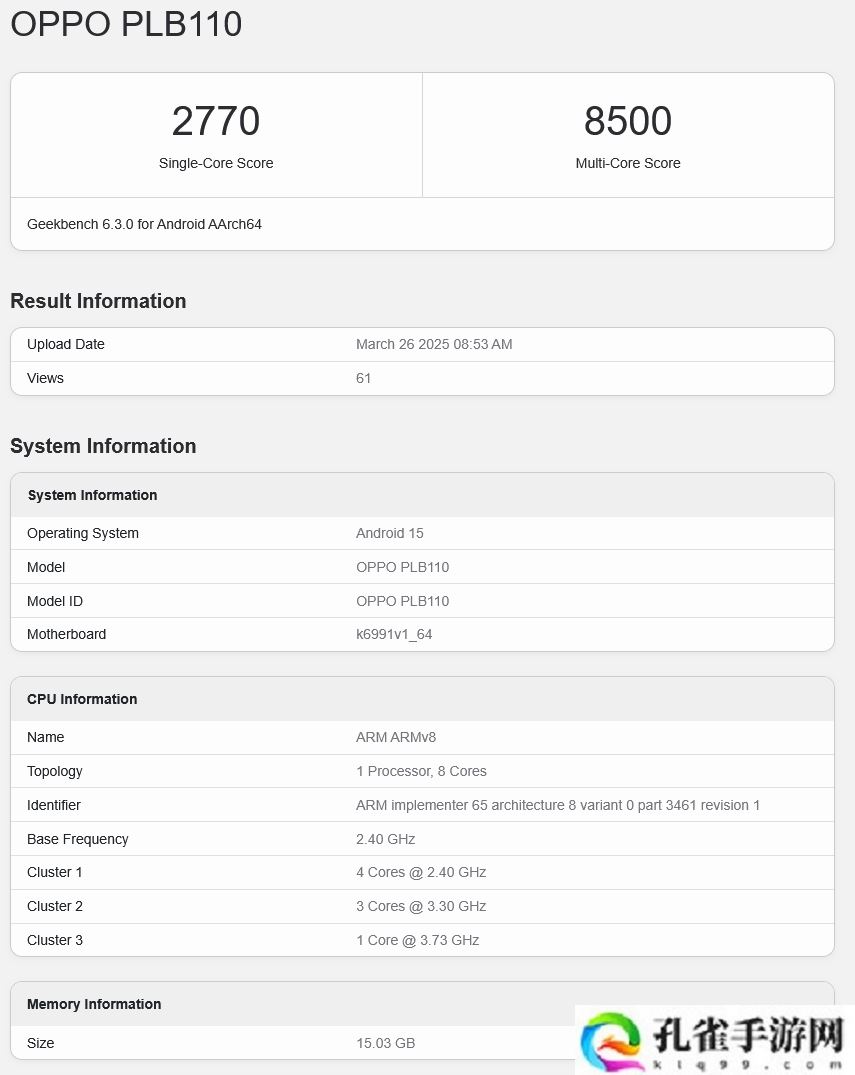Image resolution: width=855 pixels, height=1075 pixels.
Task: Select the 4 Cores @ 2.40 GHz value
Action: click(421, 872)
